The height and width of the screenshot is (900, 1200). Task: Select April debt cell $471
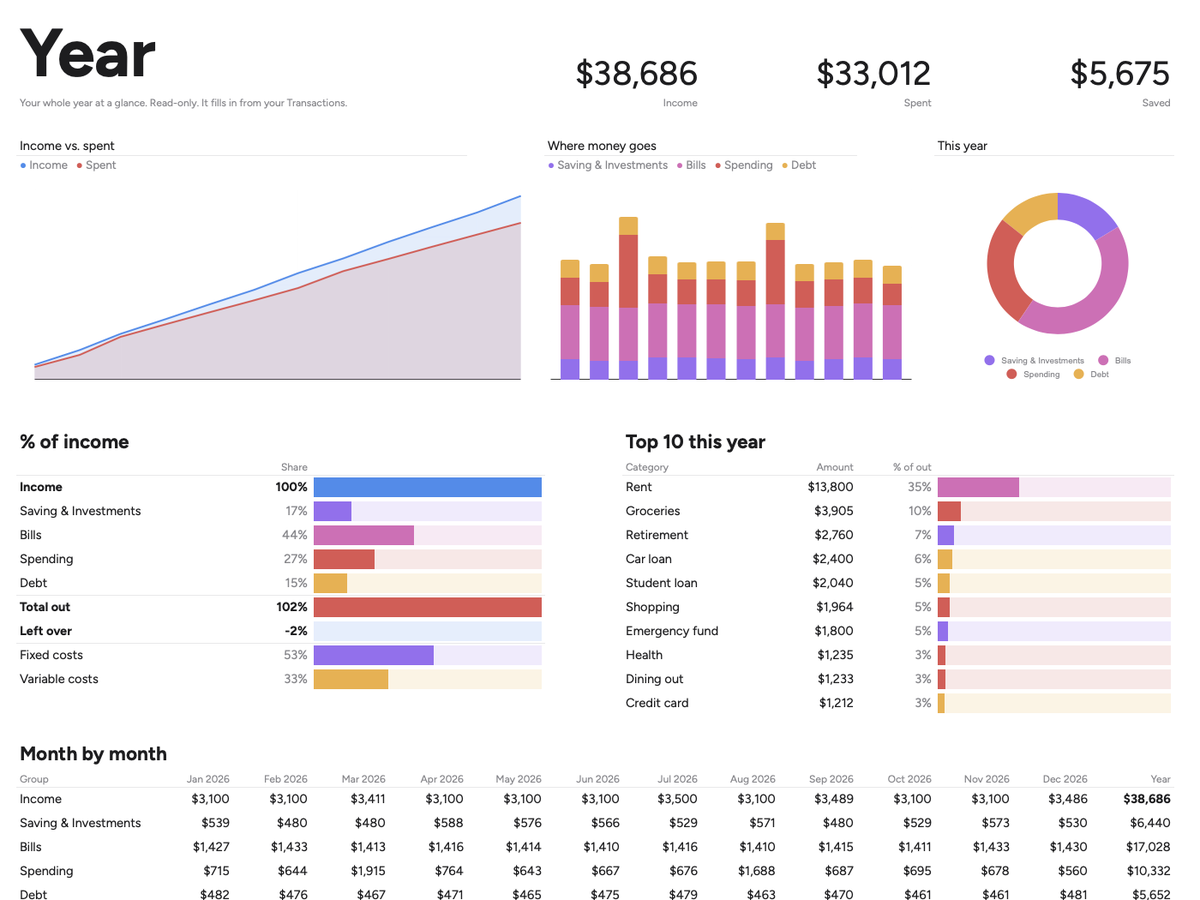coord(448,895)
